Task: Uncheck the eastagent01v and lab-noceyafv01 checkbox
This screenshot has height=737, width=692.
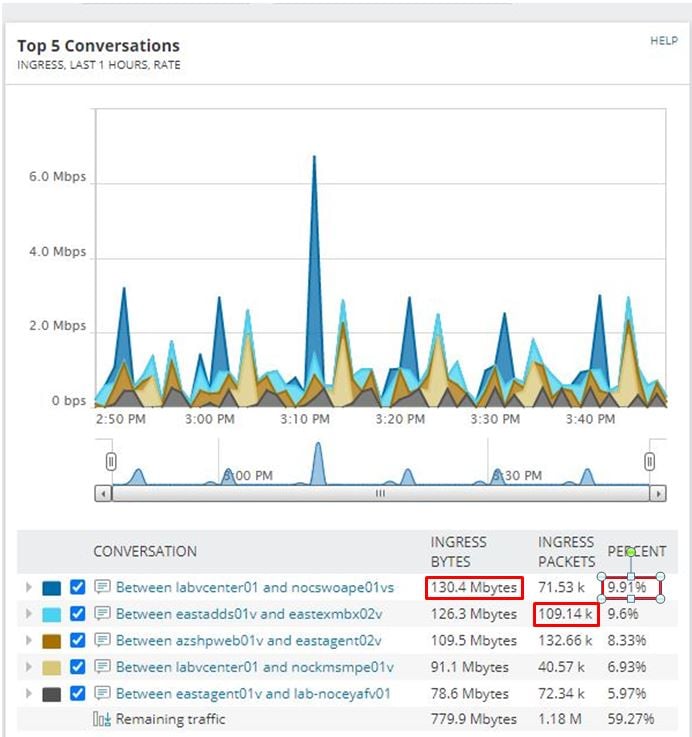Action: pos(78,694)
